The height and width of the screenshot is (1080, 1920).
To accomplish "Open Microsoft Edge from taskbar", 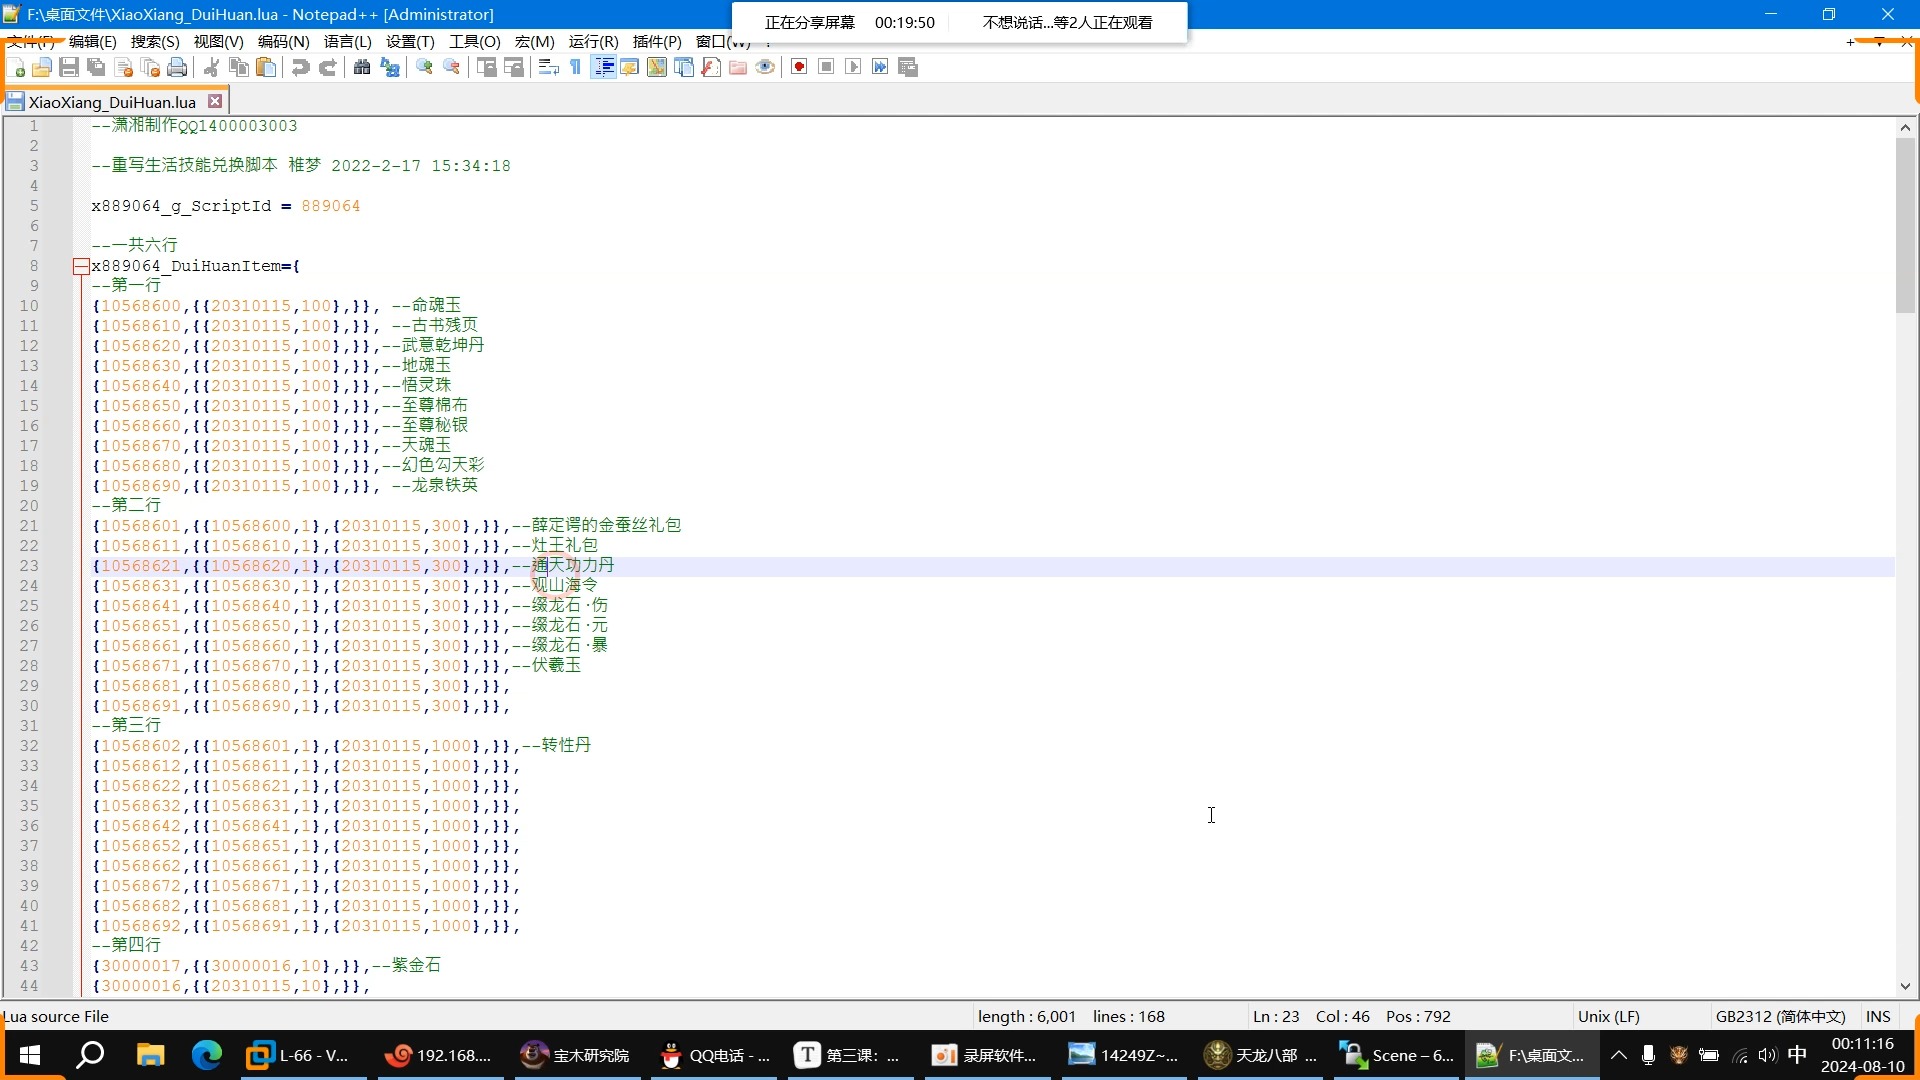I will click(207, 1055).
